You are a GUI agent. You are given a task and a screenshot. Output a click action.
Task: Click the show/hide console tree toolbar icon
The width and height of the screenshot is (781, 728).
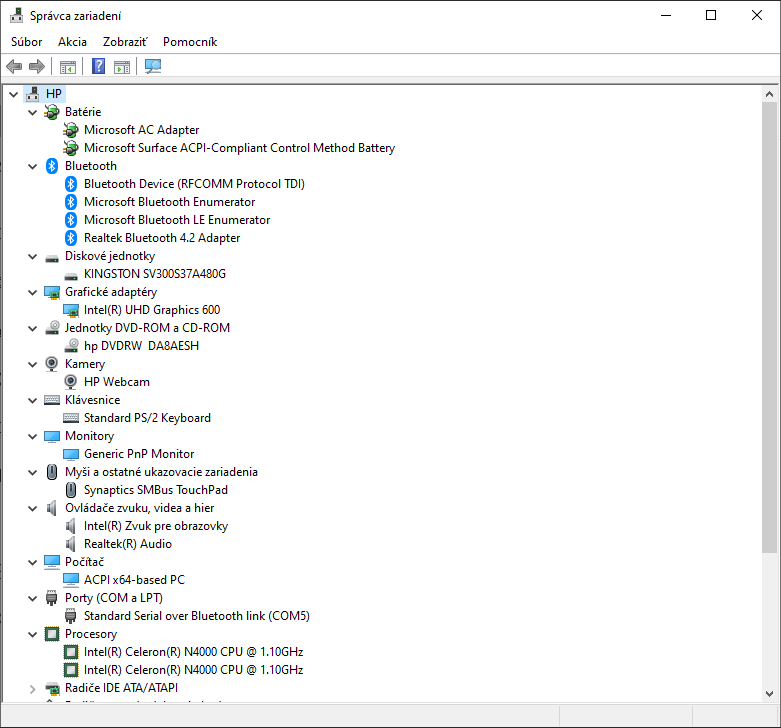point(68,67)
